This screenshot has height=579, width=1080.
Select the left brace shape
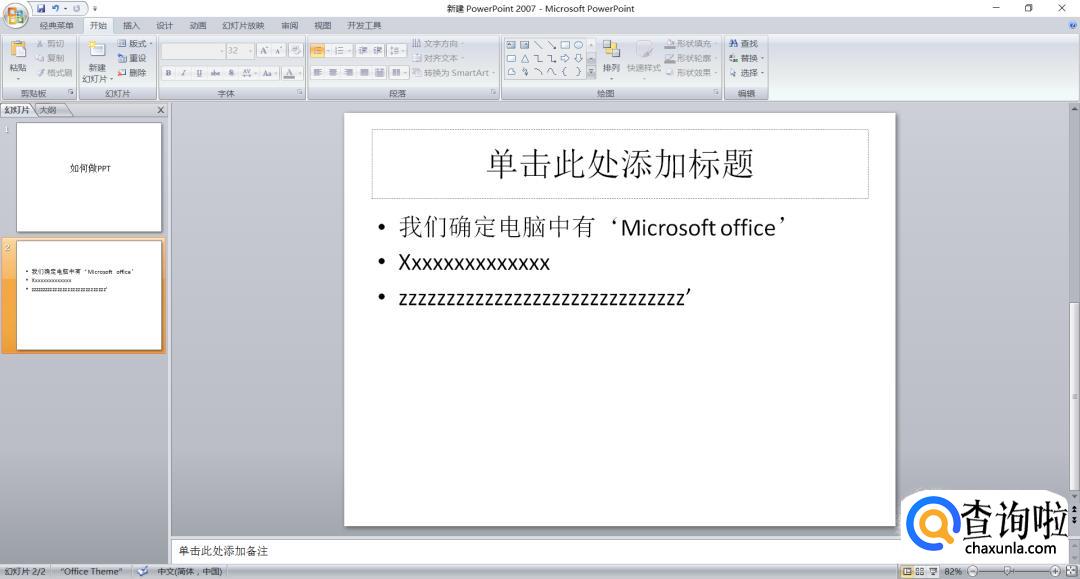(565, 72)
